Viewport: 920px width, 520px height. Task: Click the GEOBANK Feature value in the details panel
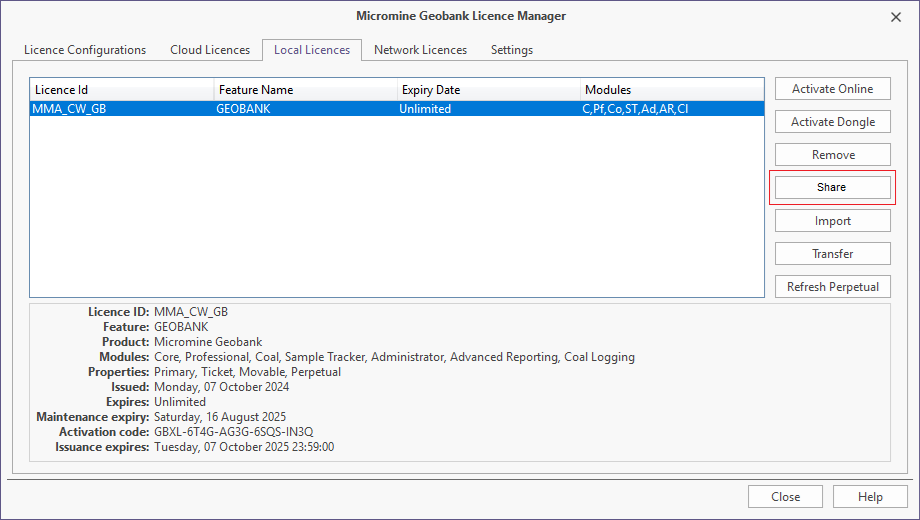click(181, 327)
